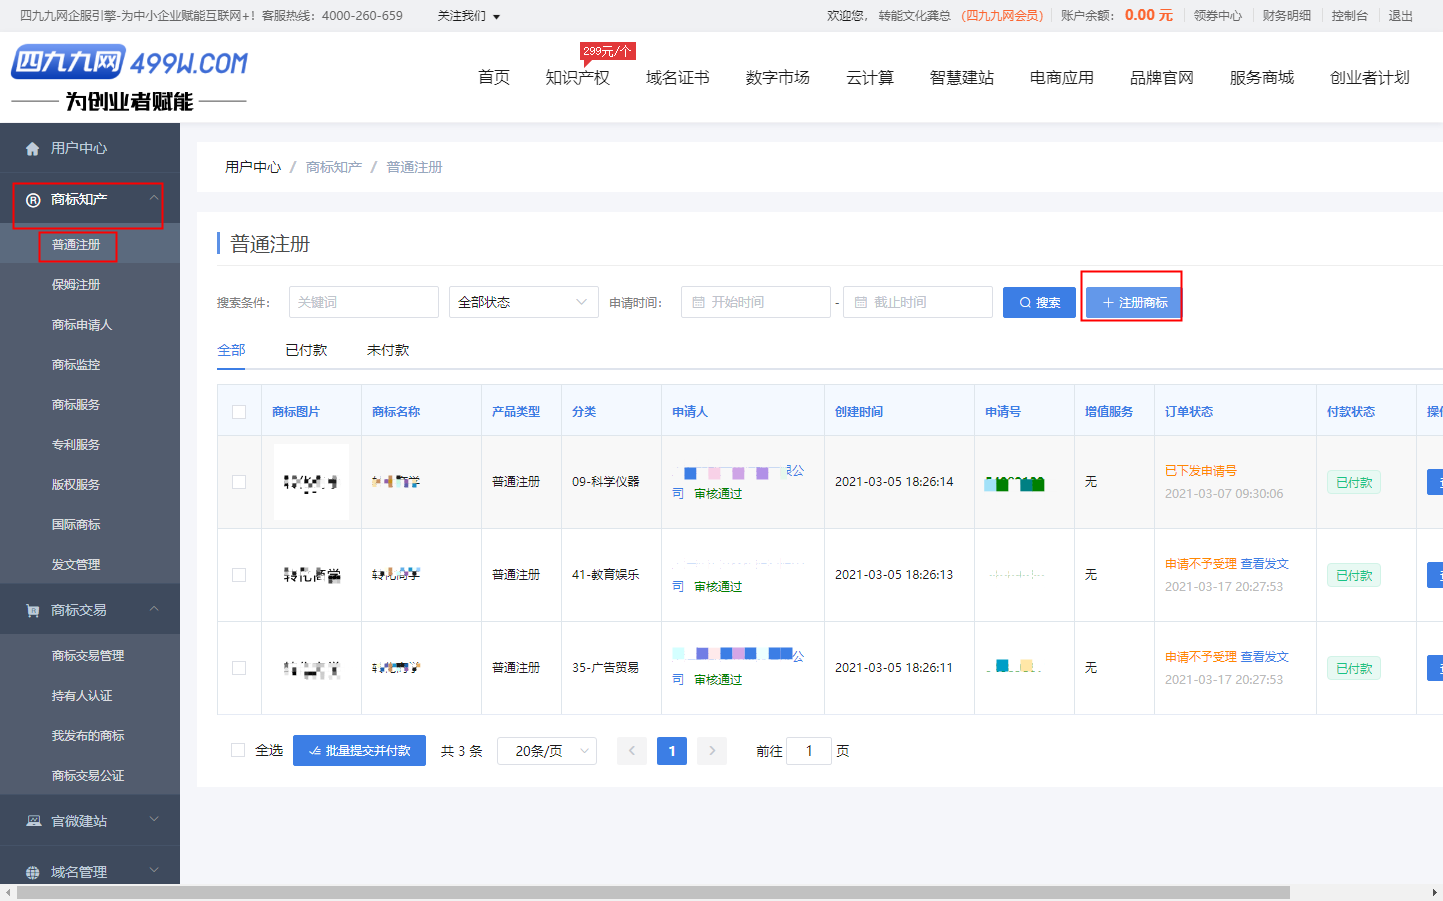Image resolution: width=1443 pixels, height=901 pixels.
Task: Go to the next page arrow
Action: coord(711,751)
